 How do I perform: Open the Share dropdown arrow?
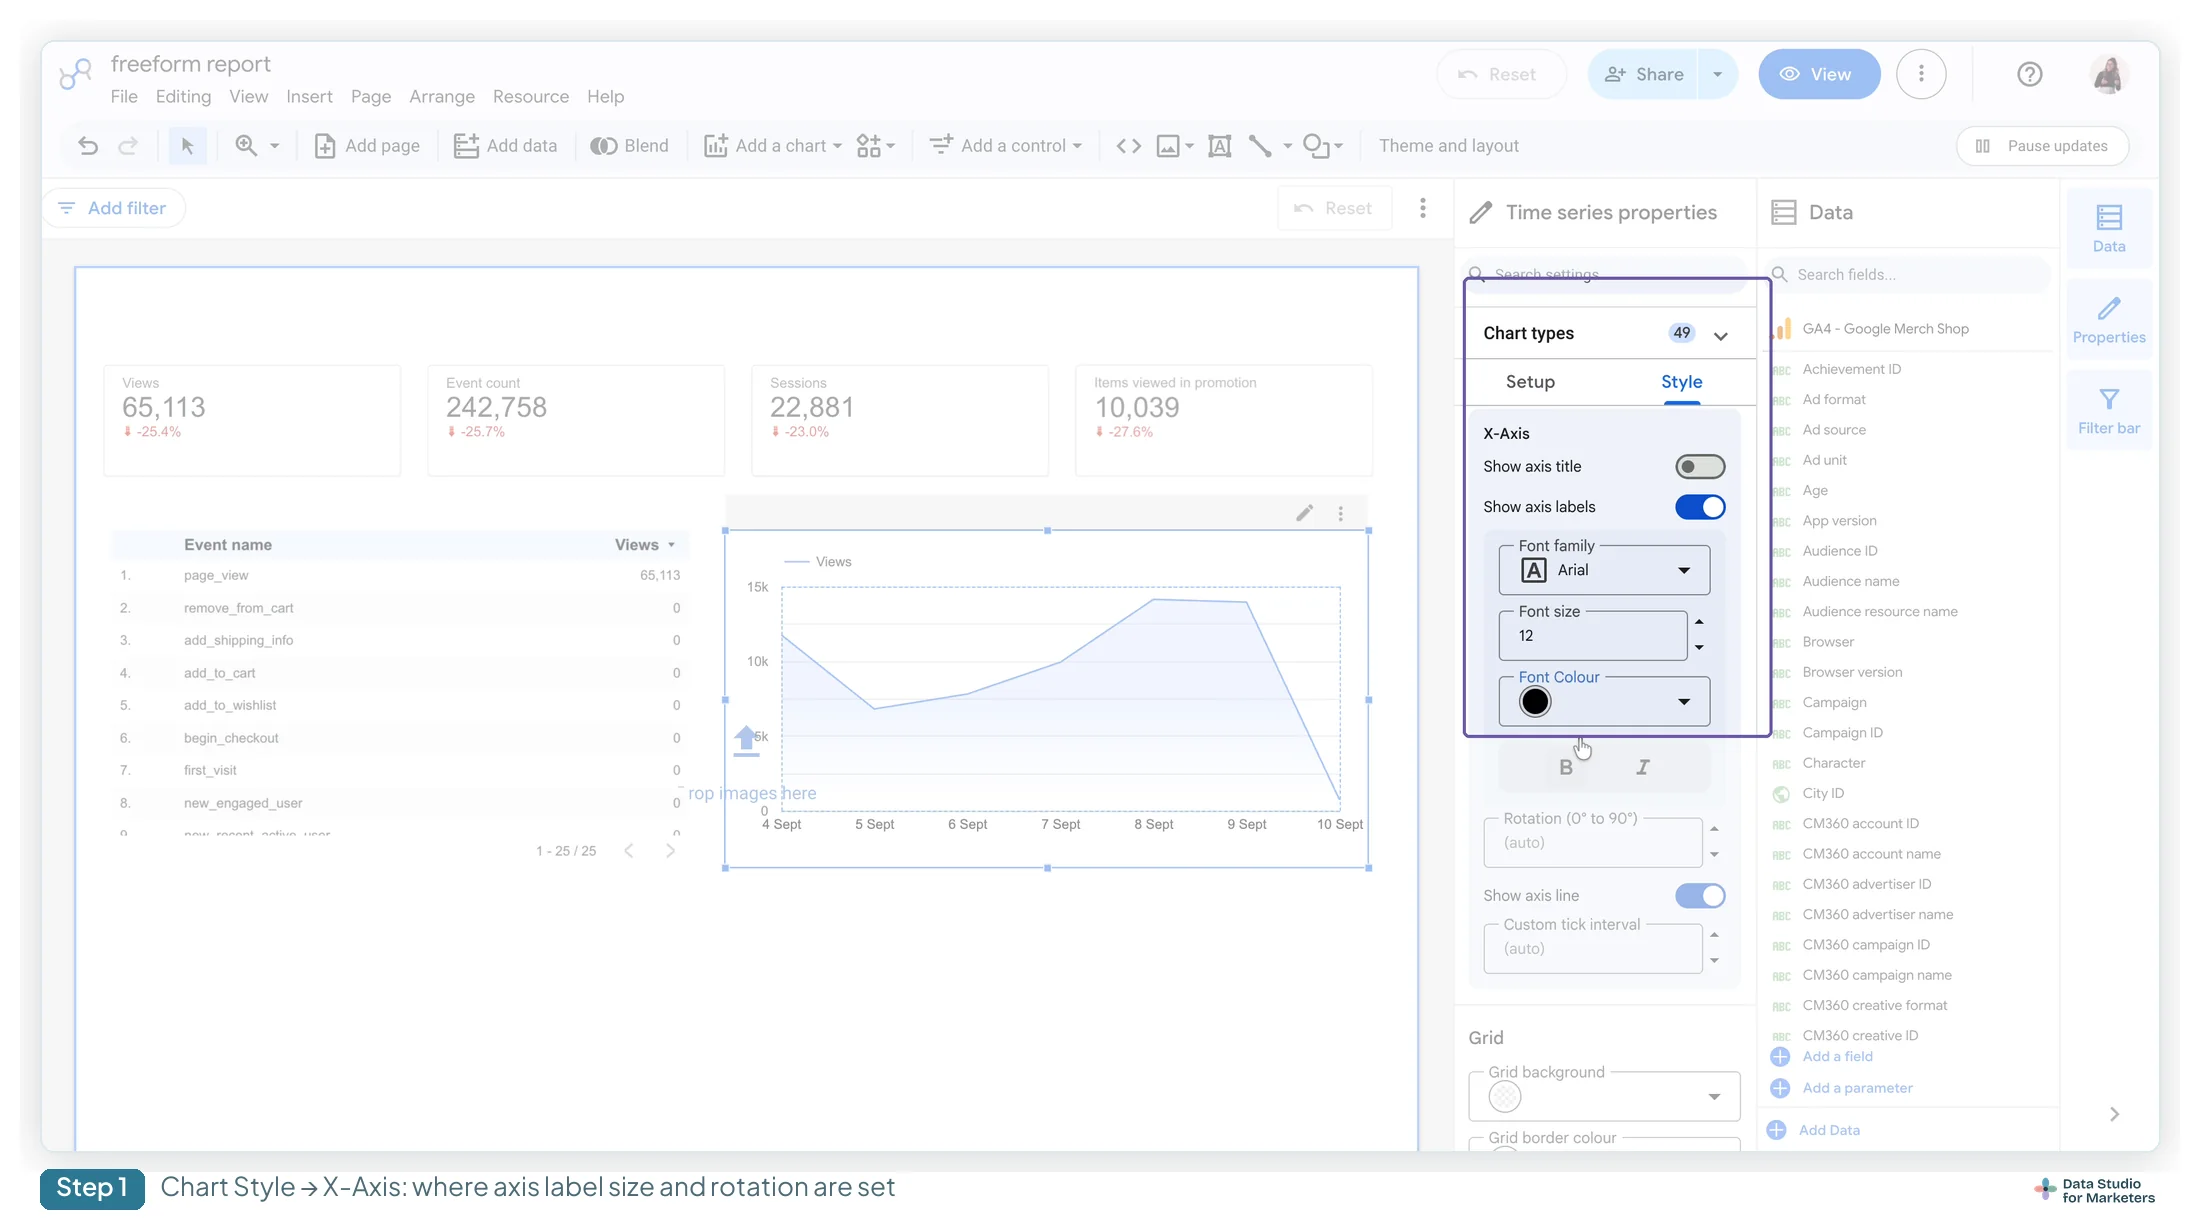[1717, 74]
